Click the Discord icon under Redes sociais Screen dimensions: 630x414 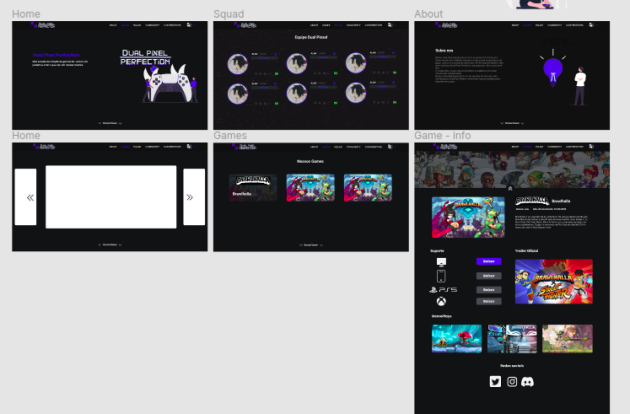(527, 381)
